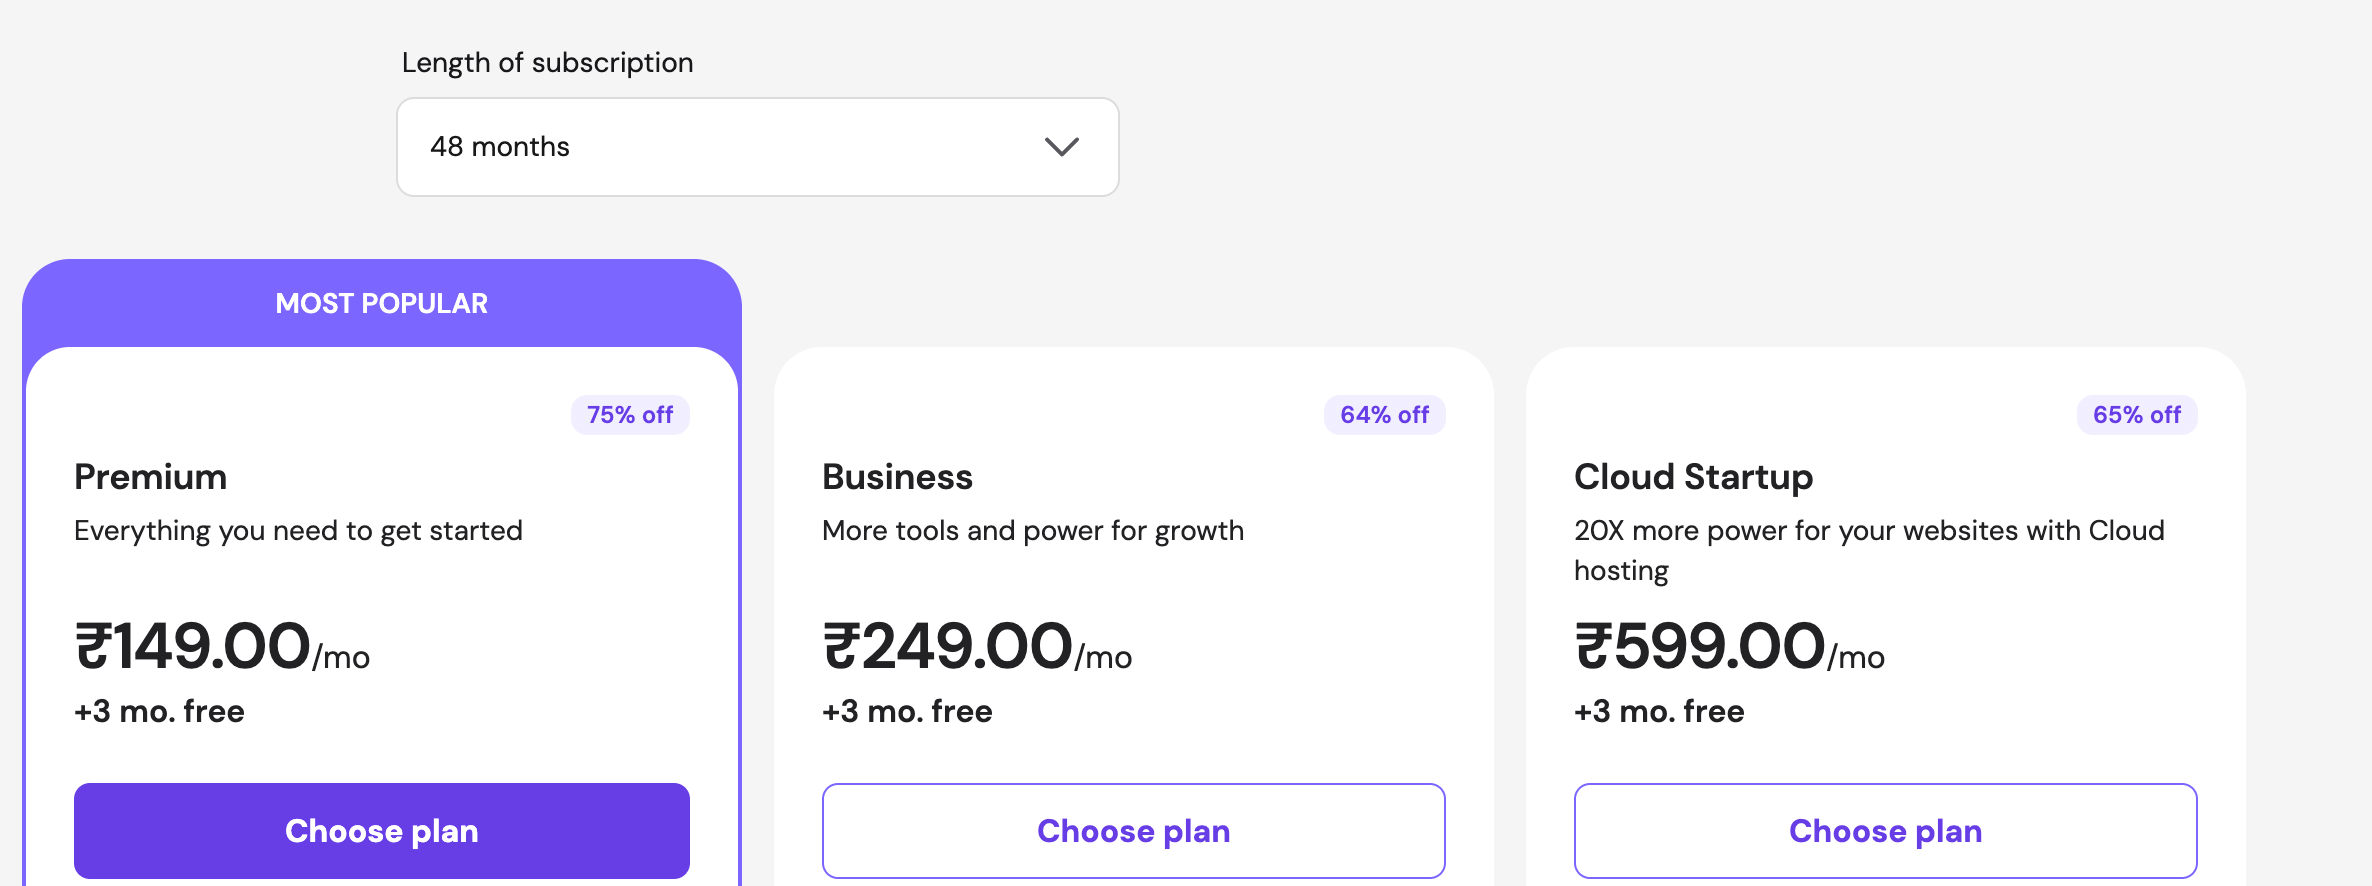Select the Business plan title
2372x886 pixels.
pos(897,477)
